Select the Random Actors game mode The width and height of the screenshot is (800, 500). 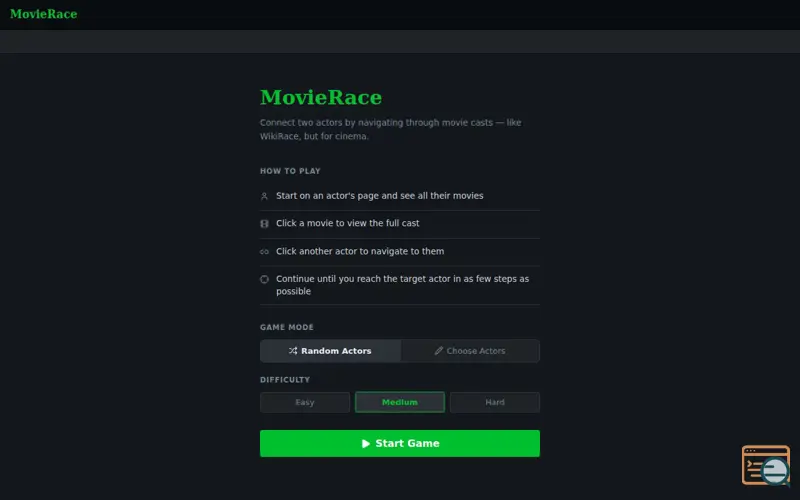click(330, 351)
